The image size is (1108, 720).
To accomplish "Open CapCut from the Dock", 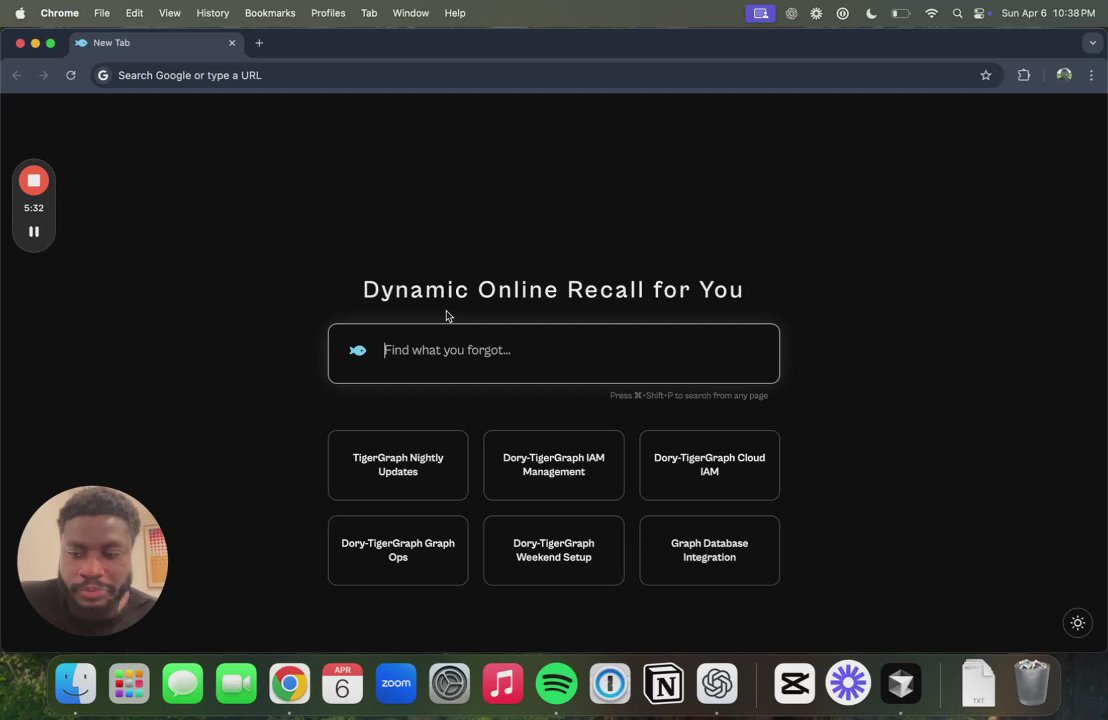I will [x=794, y=683].
